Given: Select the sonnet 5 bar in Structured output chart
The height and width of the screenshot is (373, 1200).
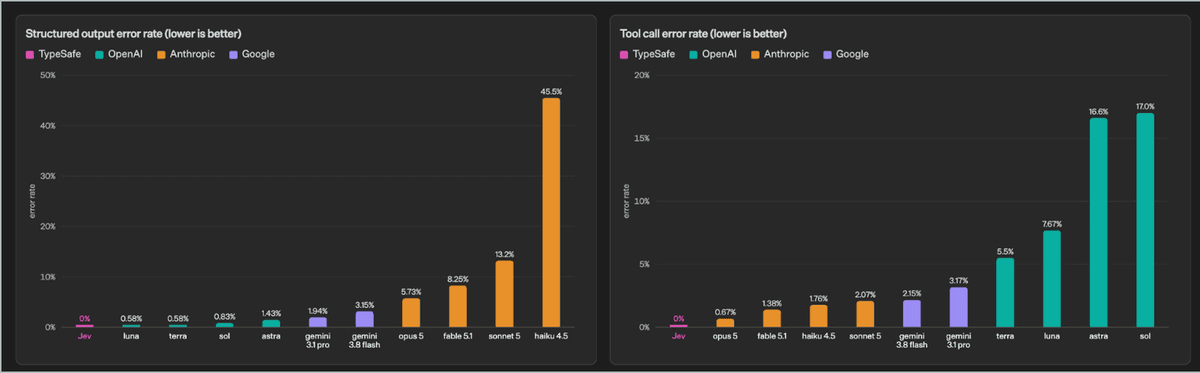Looking at the screenshot, I should click(504, 294).
